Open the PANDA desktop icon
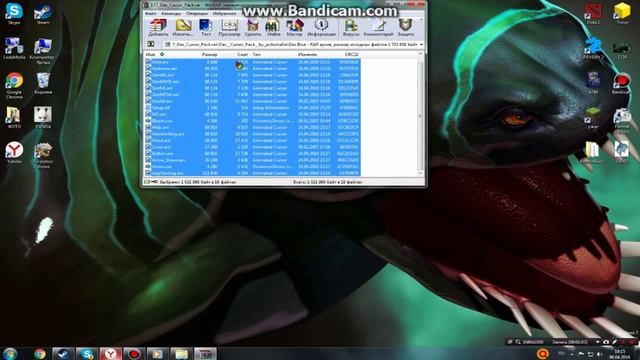The height and width of the screenshot is (360, 640). pos(43,118)
